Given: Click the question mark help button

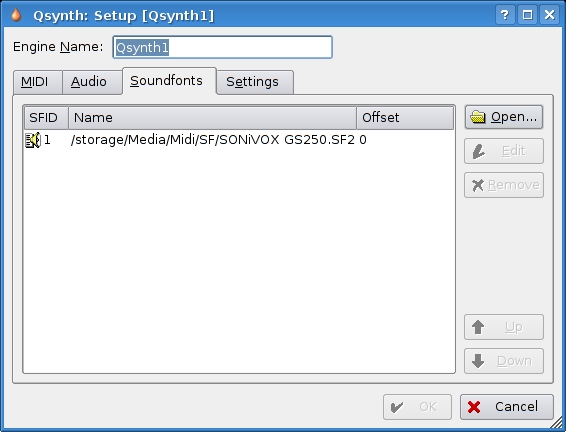Looking at the screenshot, I should (505, 15).
